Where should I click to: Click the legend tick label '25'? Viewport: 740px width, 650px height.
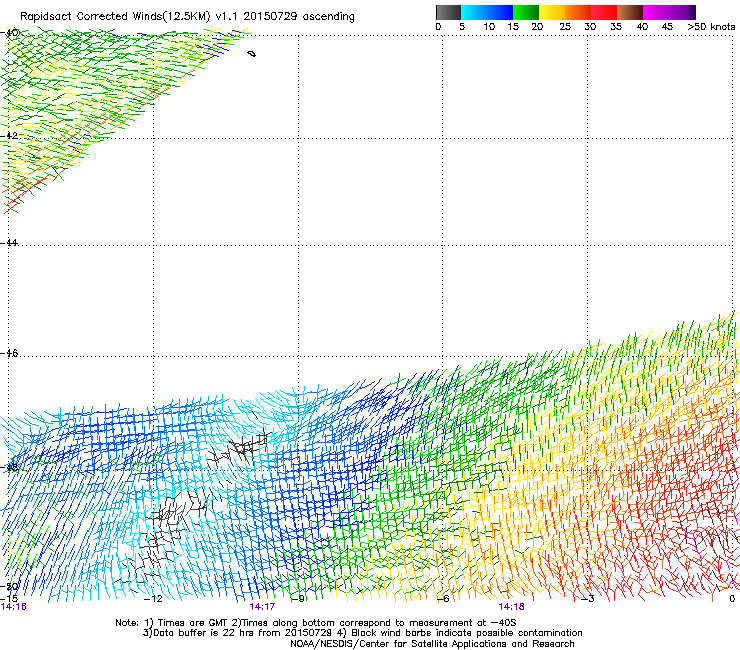[565, 27]
